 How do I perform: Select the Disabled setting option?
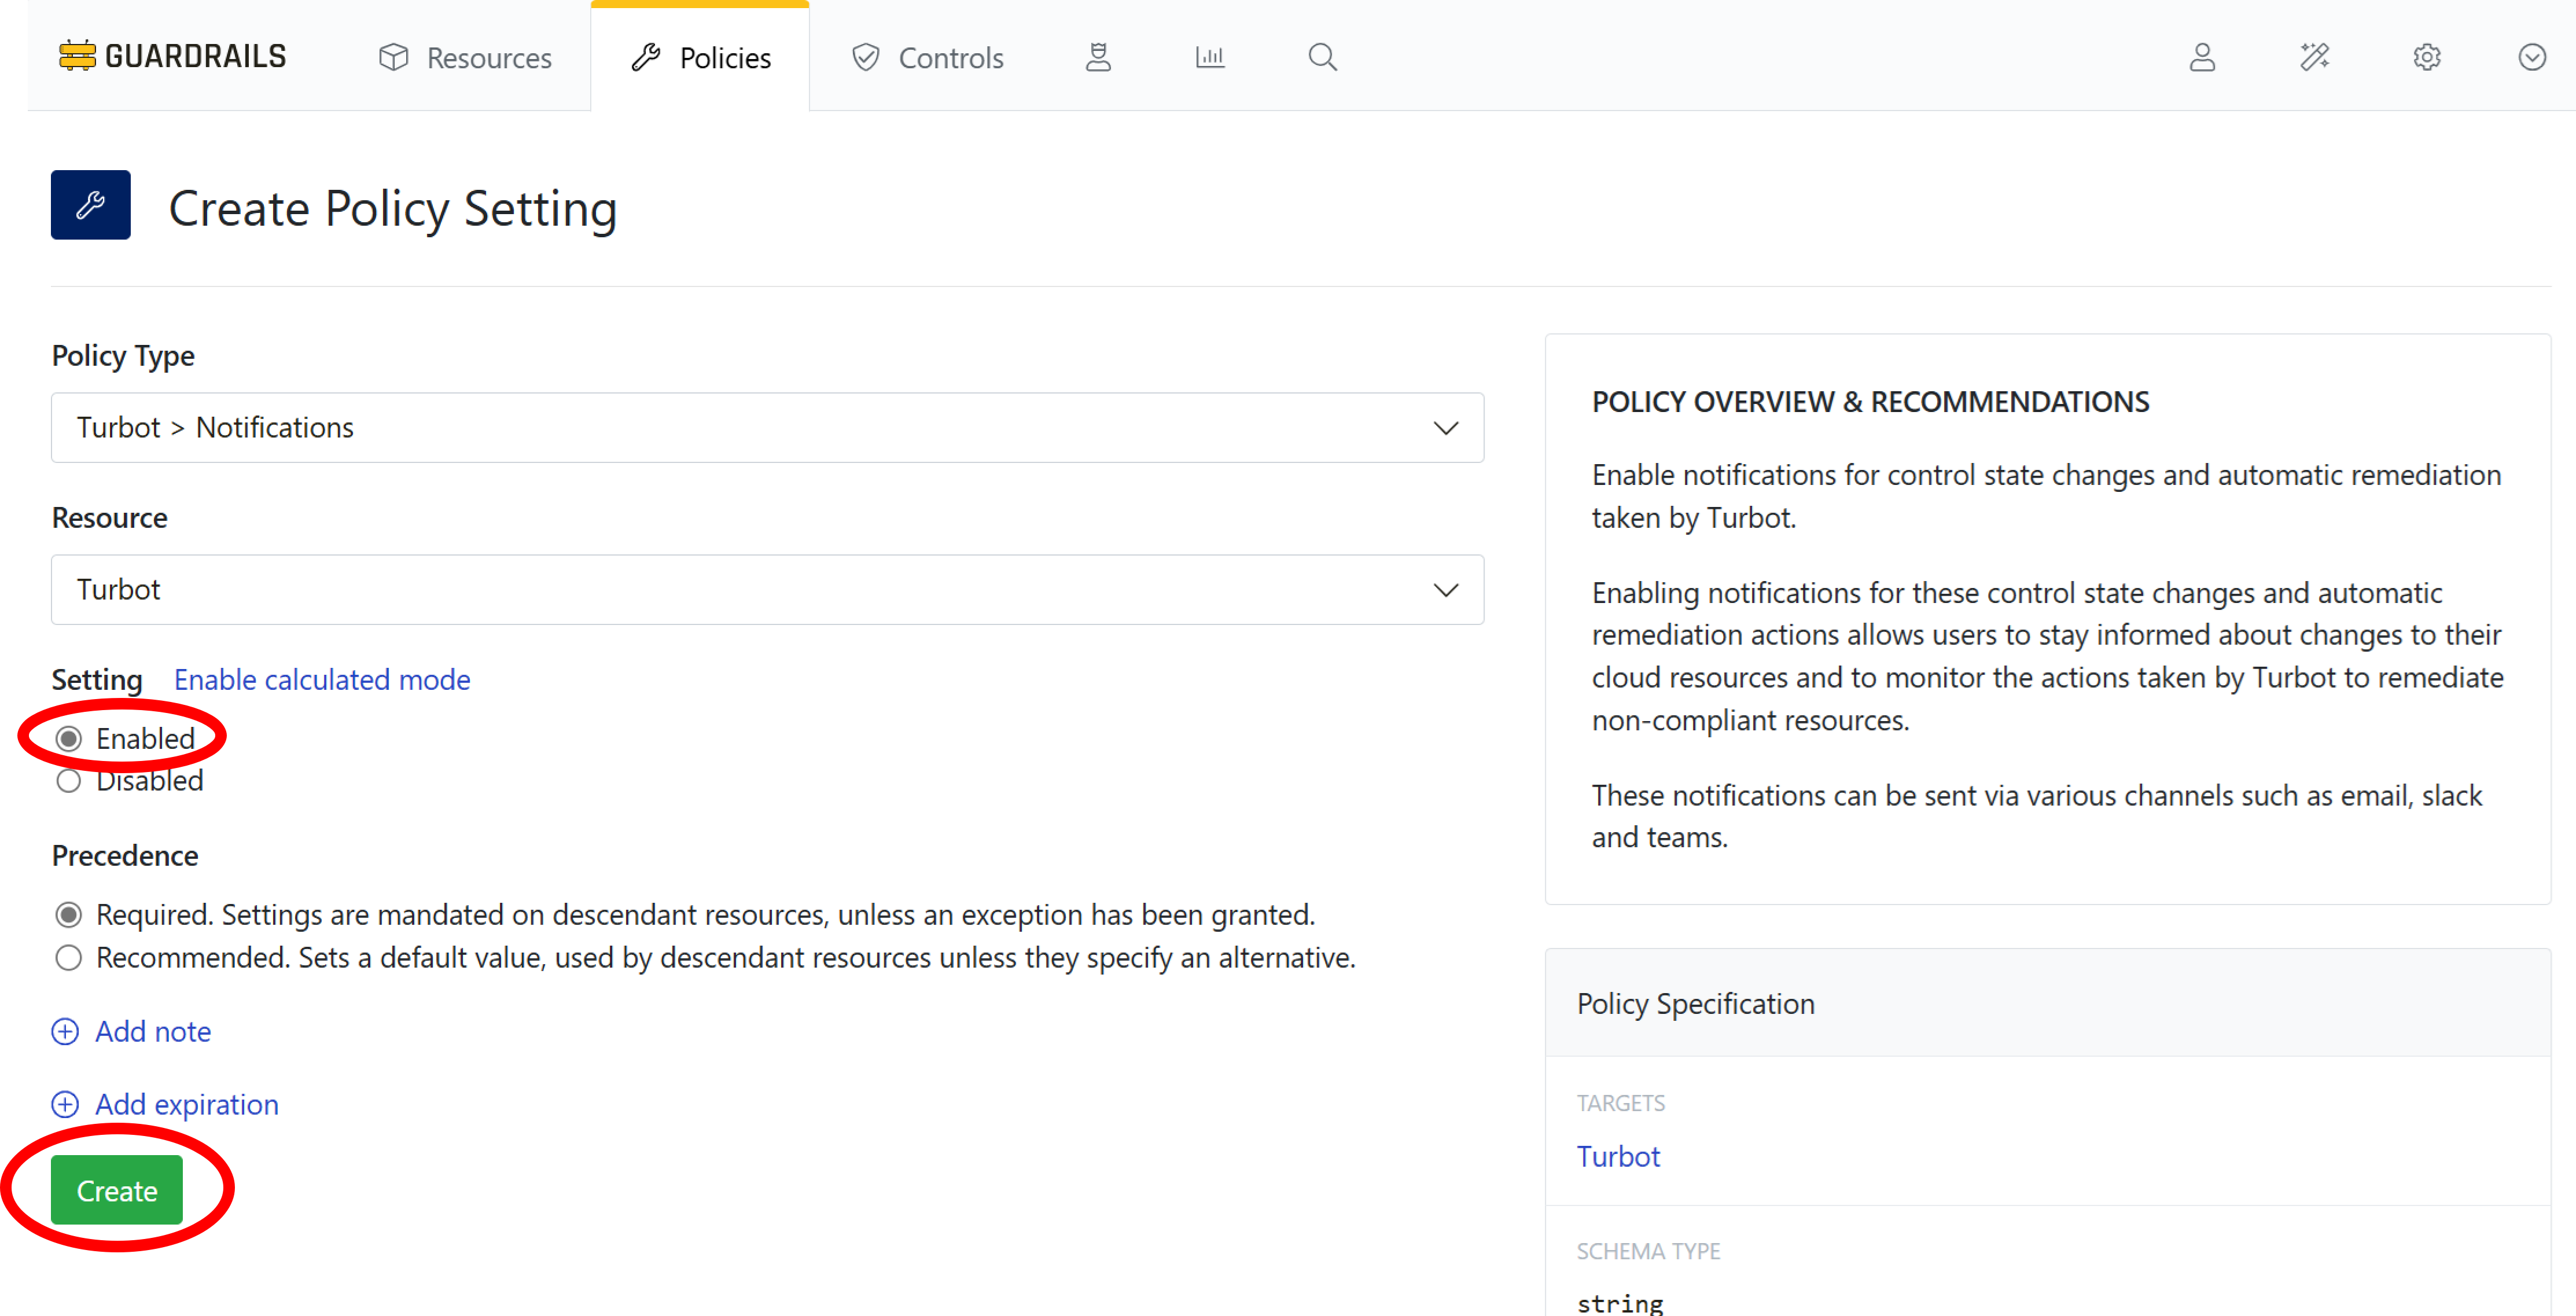pos(69,781)
